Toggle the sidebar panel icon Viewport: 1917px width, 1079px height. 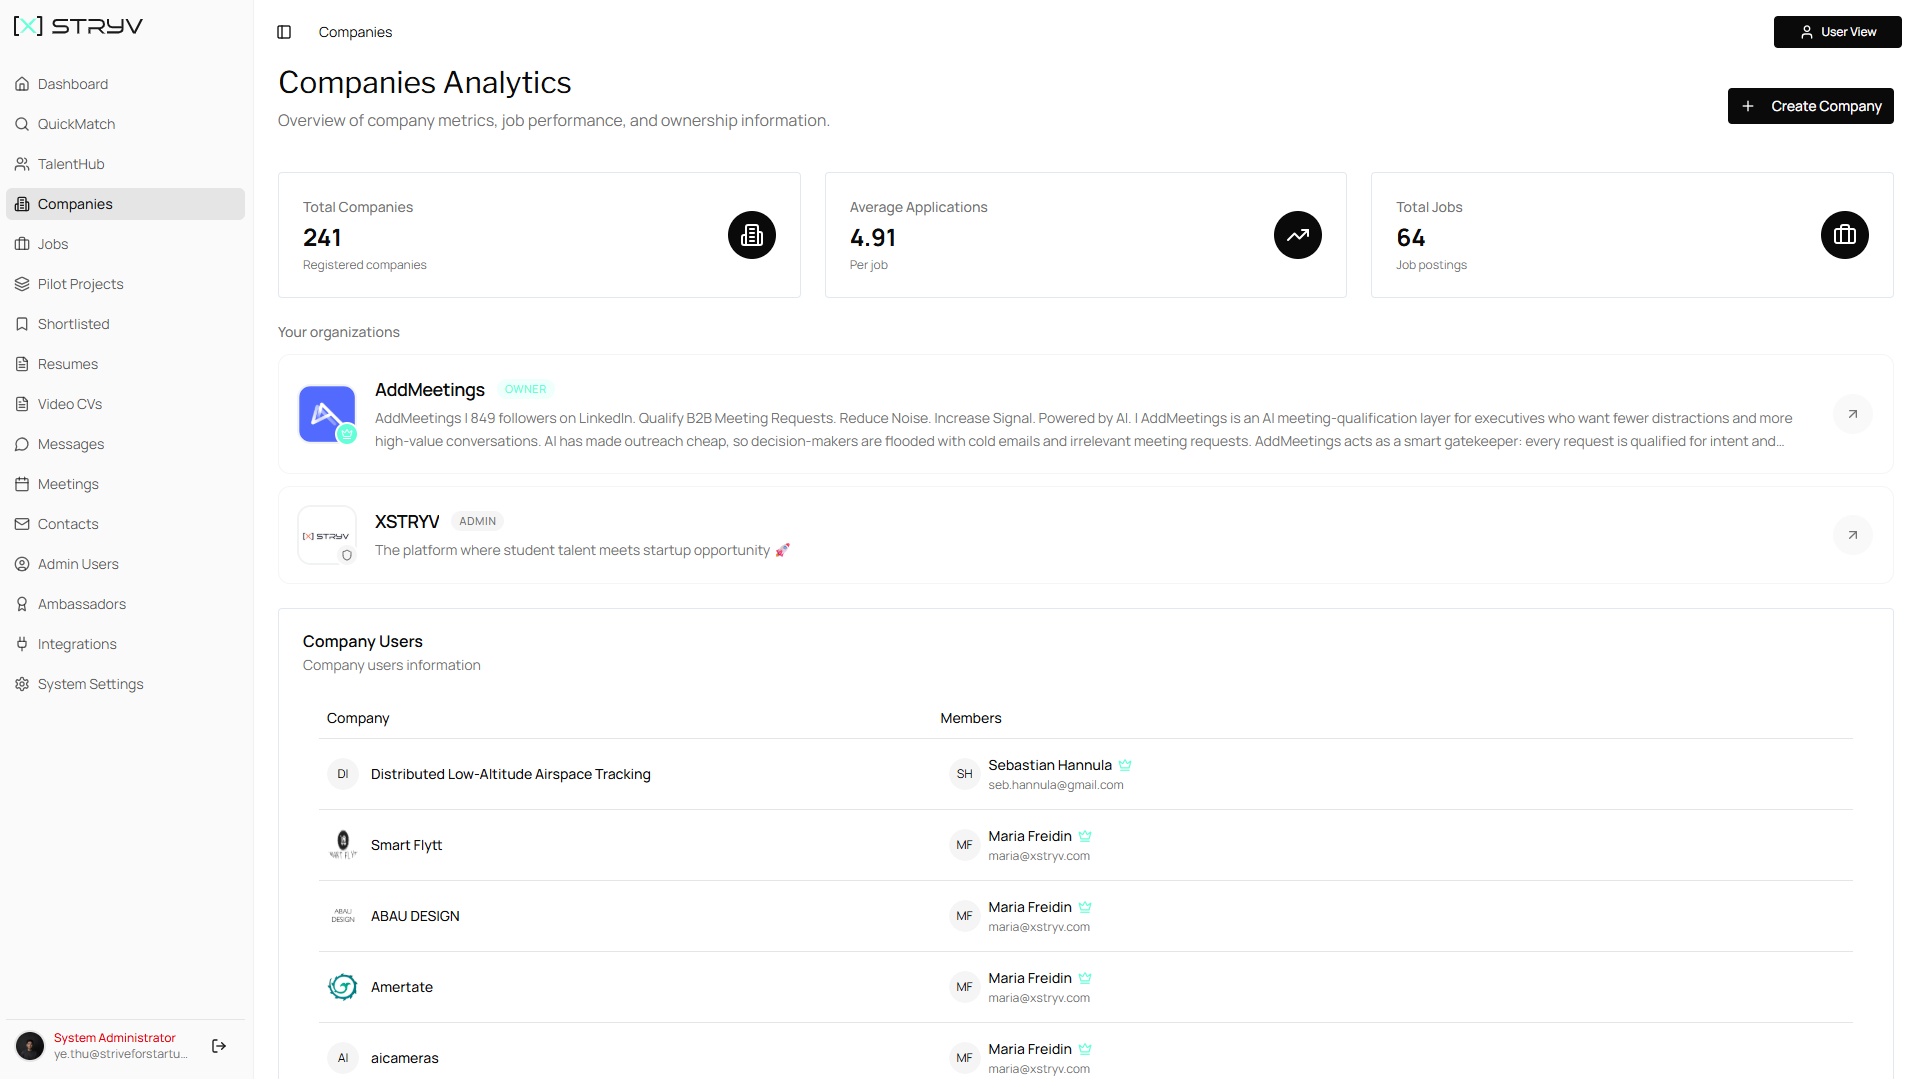(284, 32)
